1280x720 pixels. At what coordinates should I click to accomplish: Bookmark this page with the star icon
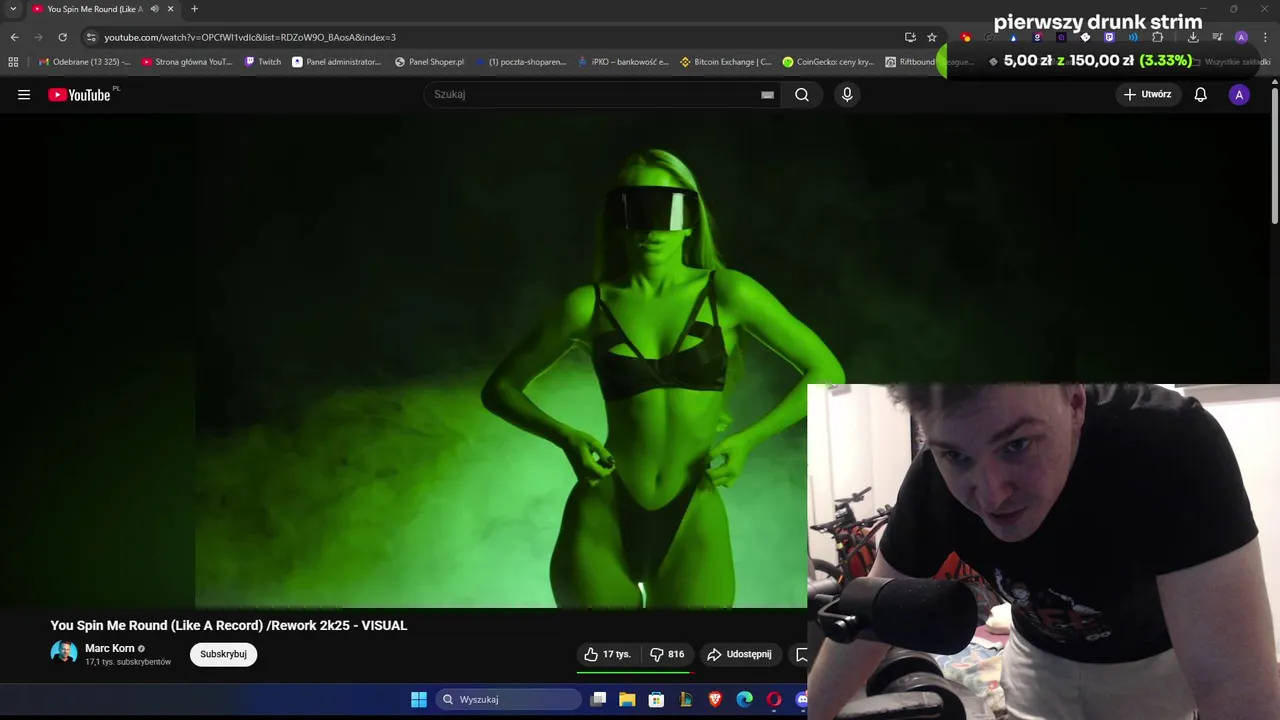(932, 37)
